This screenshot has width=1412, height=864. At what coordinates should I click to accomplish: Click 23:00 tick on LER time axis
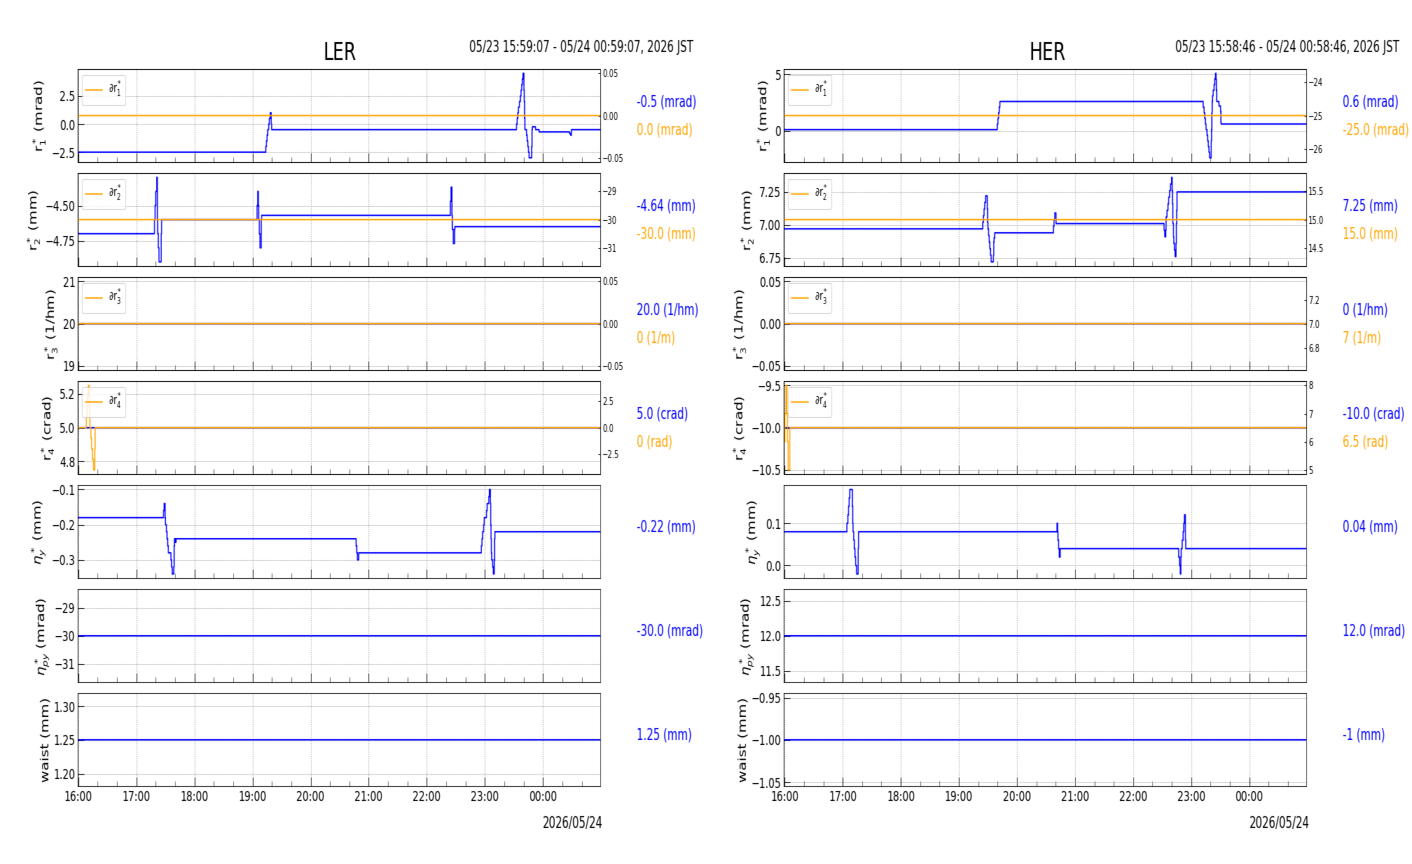(x=484, y=797)
